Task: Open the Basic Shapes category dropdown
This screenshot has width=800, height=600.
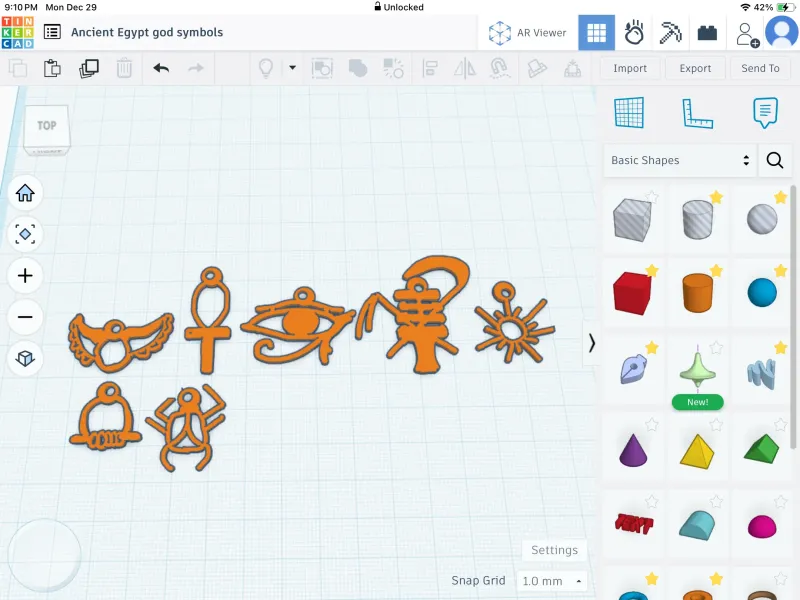Action: click(x=680, y=160)
